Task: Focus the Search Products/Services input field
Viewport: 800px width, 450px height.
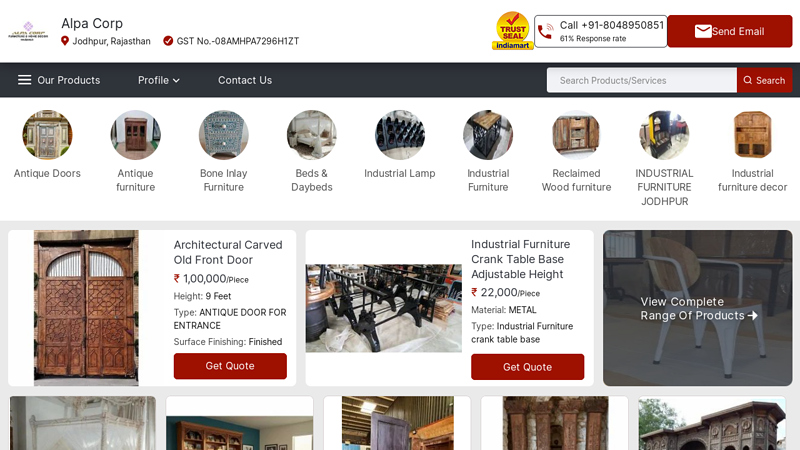Action: pyautogui.click(x=642, y=80)
